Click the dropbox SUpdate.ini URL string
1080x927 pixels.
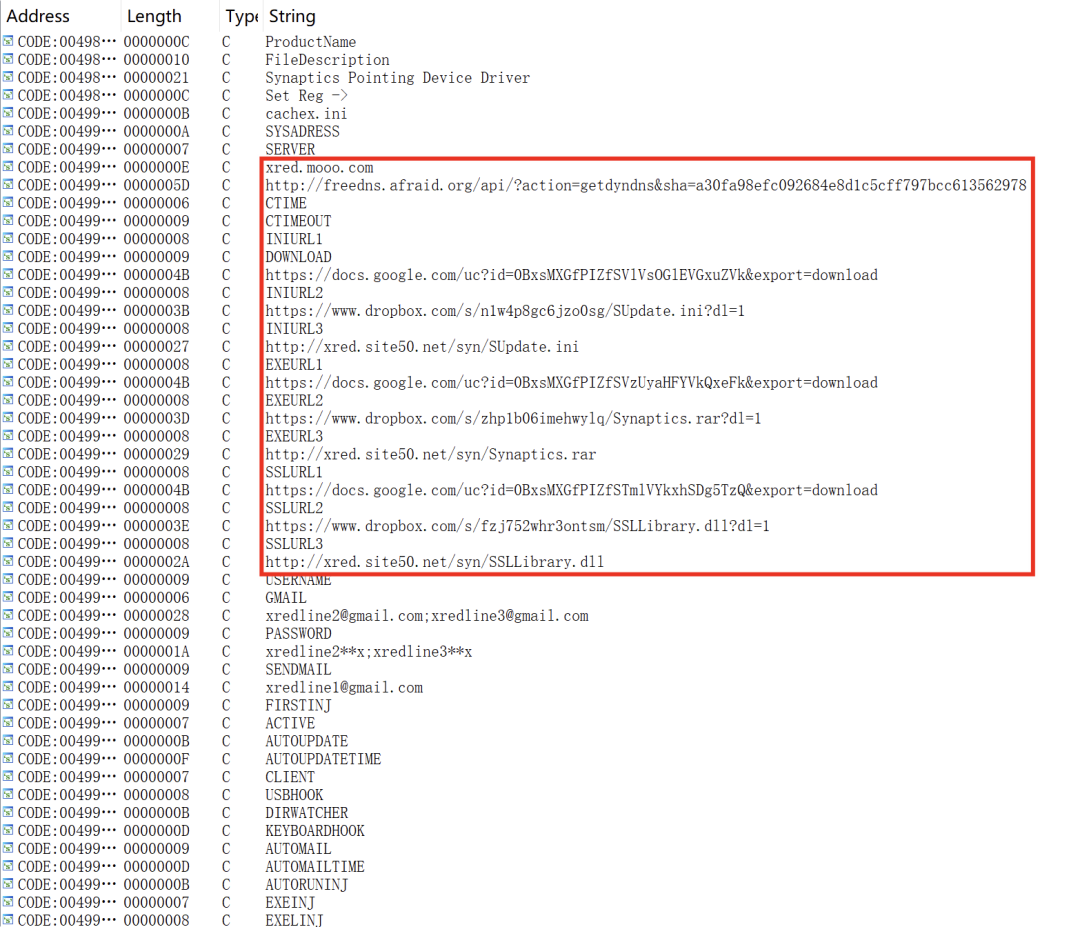[505, 311]
